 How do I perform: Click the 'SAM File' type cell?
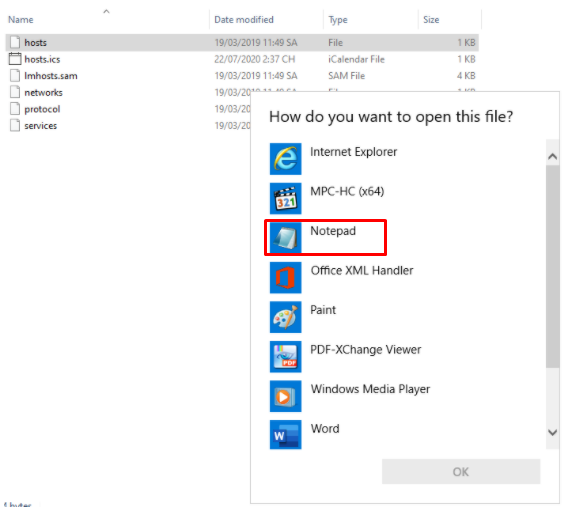347,76
